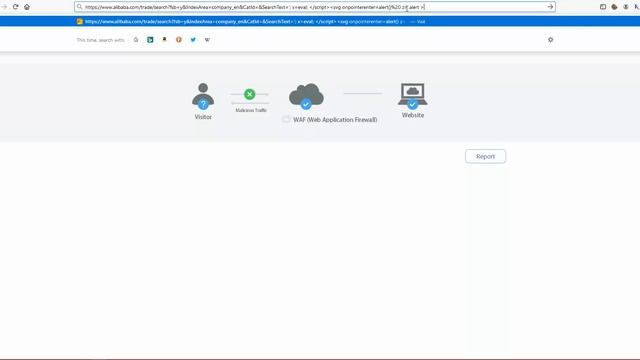640x360 pixels.
Task: Click the green malicious traffic blocked icon
Action: point(250,94)
